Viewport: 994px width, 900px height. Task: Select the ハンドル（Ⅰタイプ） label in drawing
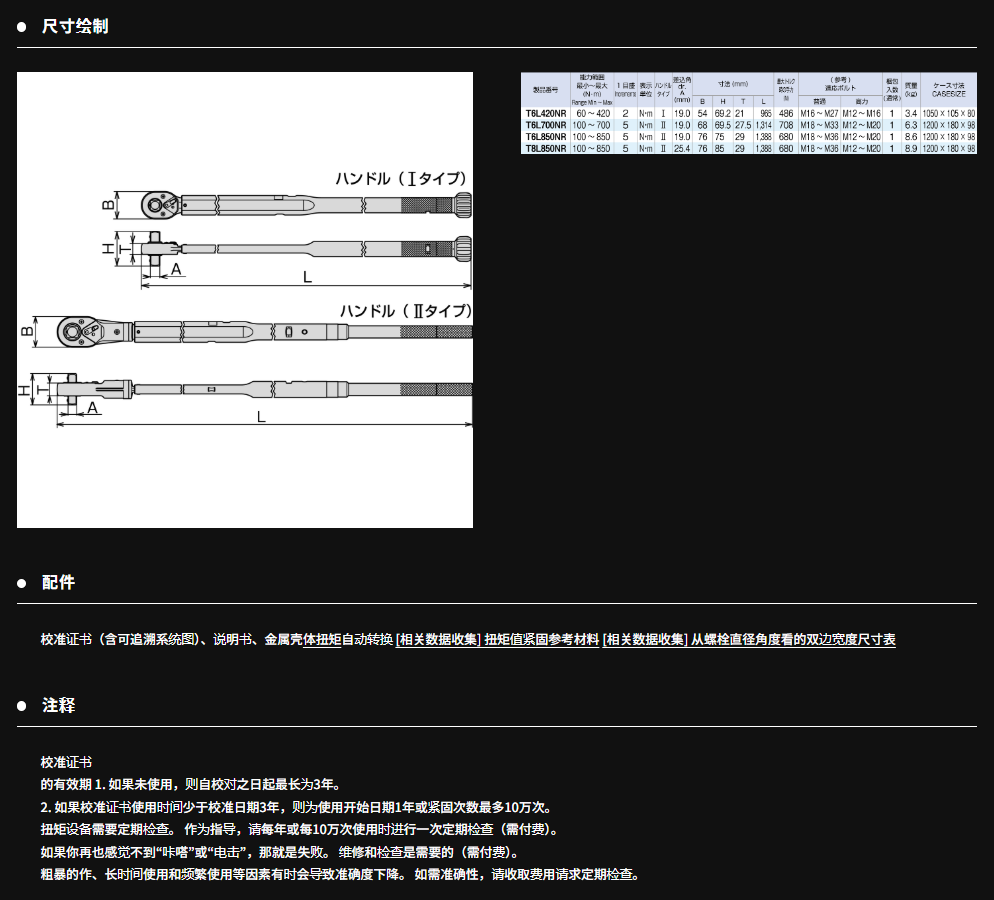(401, 179)
